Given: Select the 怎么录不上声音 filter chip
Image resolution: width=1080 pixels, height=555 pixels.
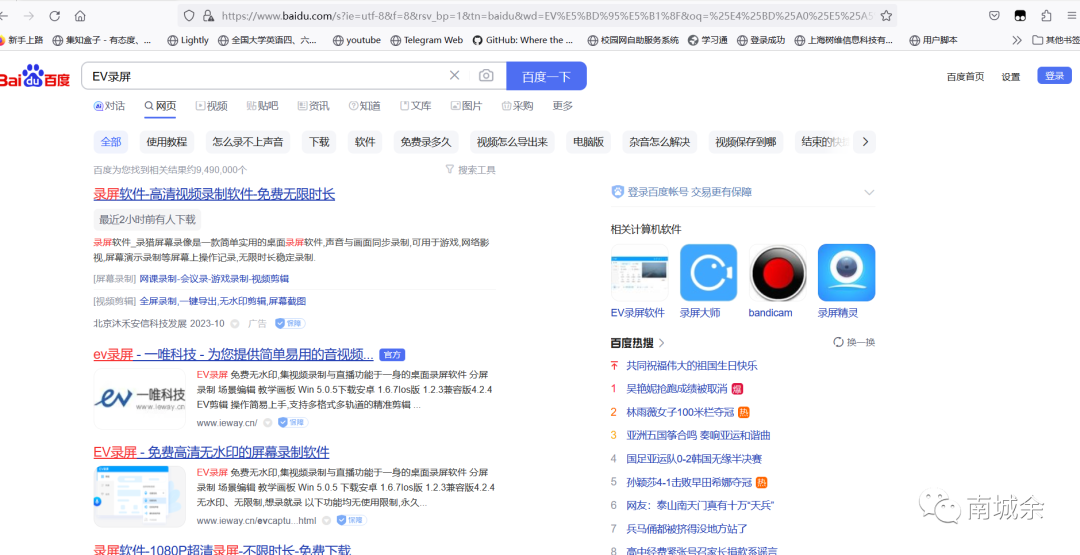Looking at the screenshot, I should pos(248,142).
